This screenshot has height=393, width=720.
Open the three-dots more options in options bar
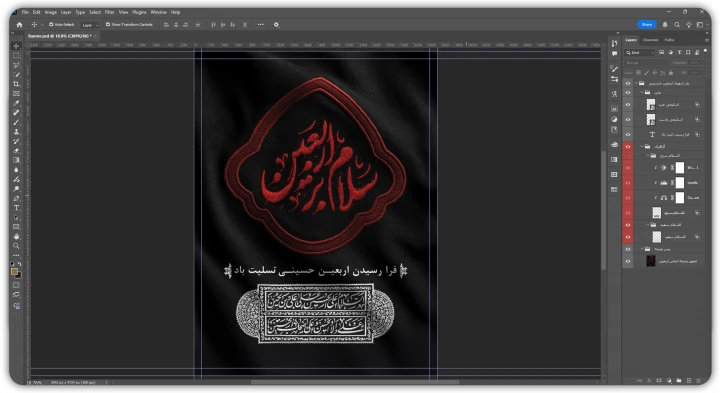pos(261,25)
